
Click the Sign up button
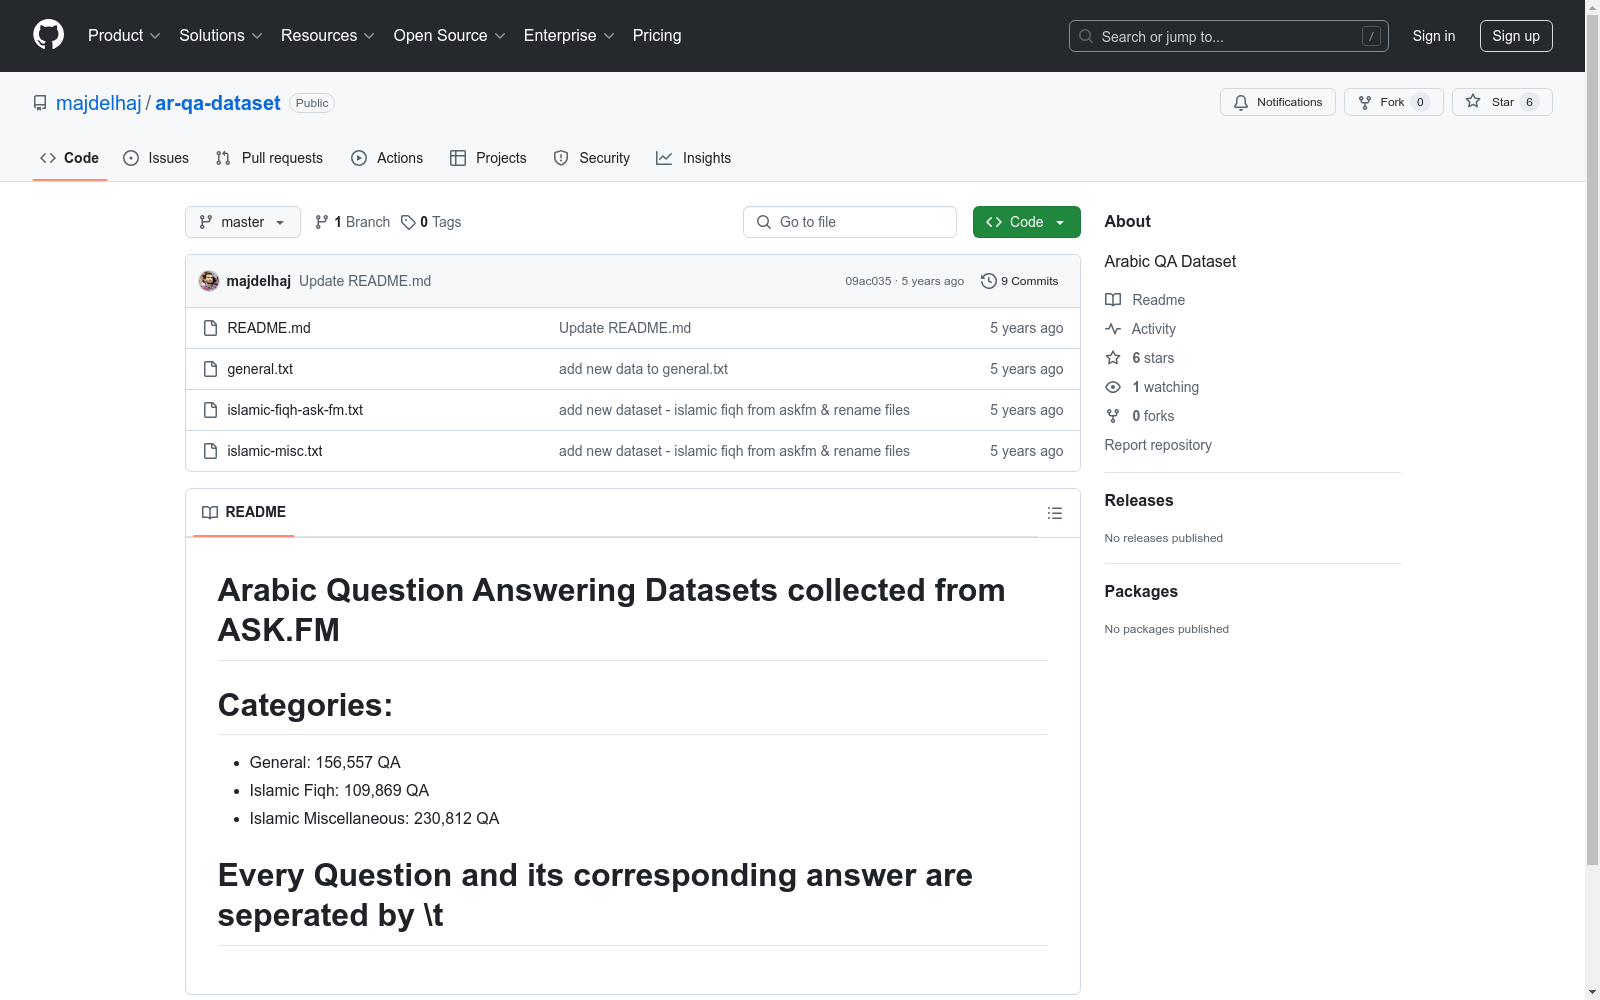point(1516,36)
